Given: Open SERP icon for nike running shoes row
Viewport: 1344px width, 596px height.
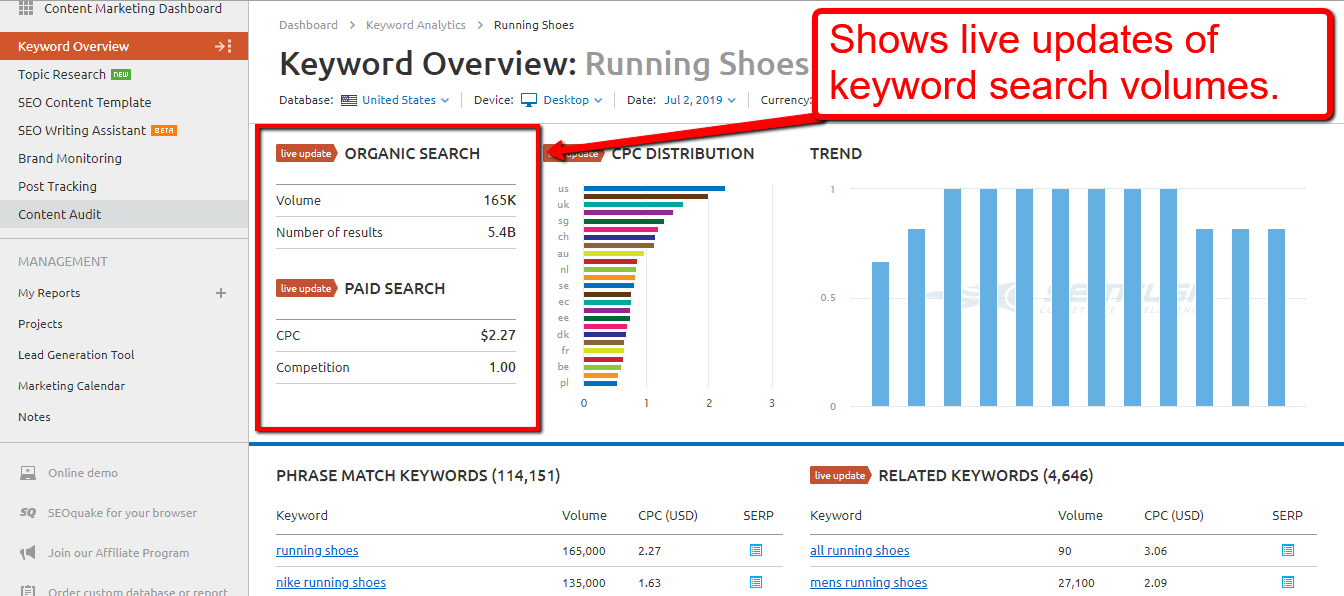Looking at the screenshot, I should [756, 582].
